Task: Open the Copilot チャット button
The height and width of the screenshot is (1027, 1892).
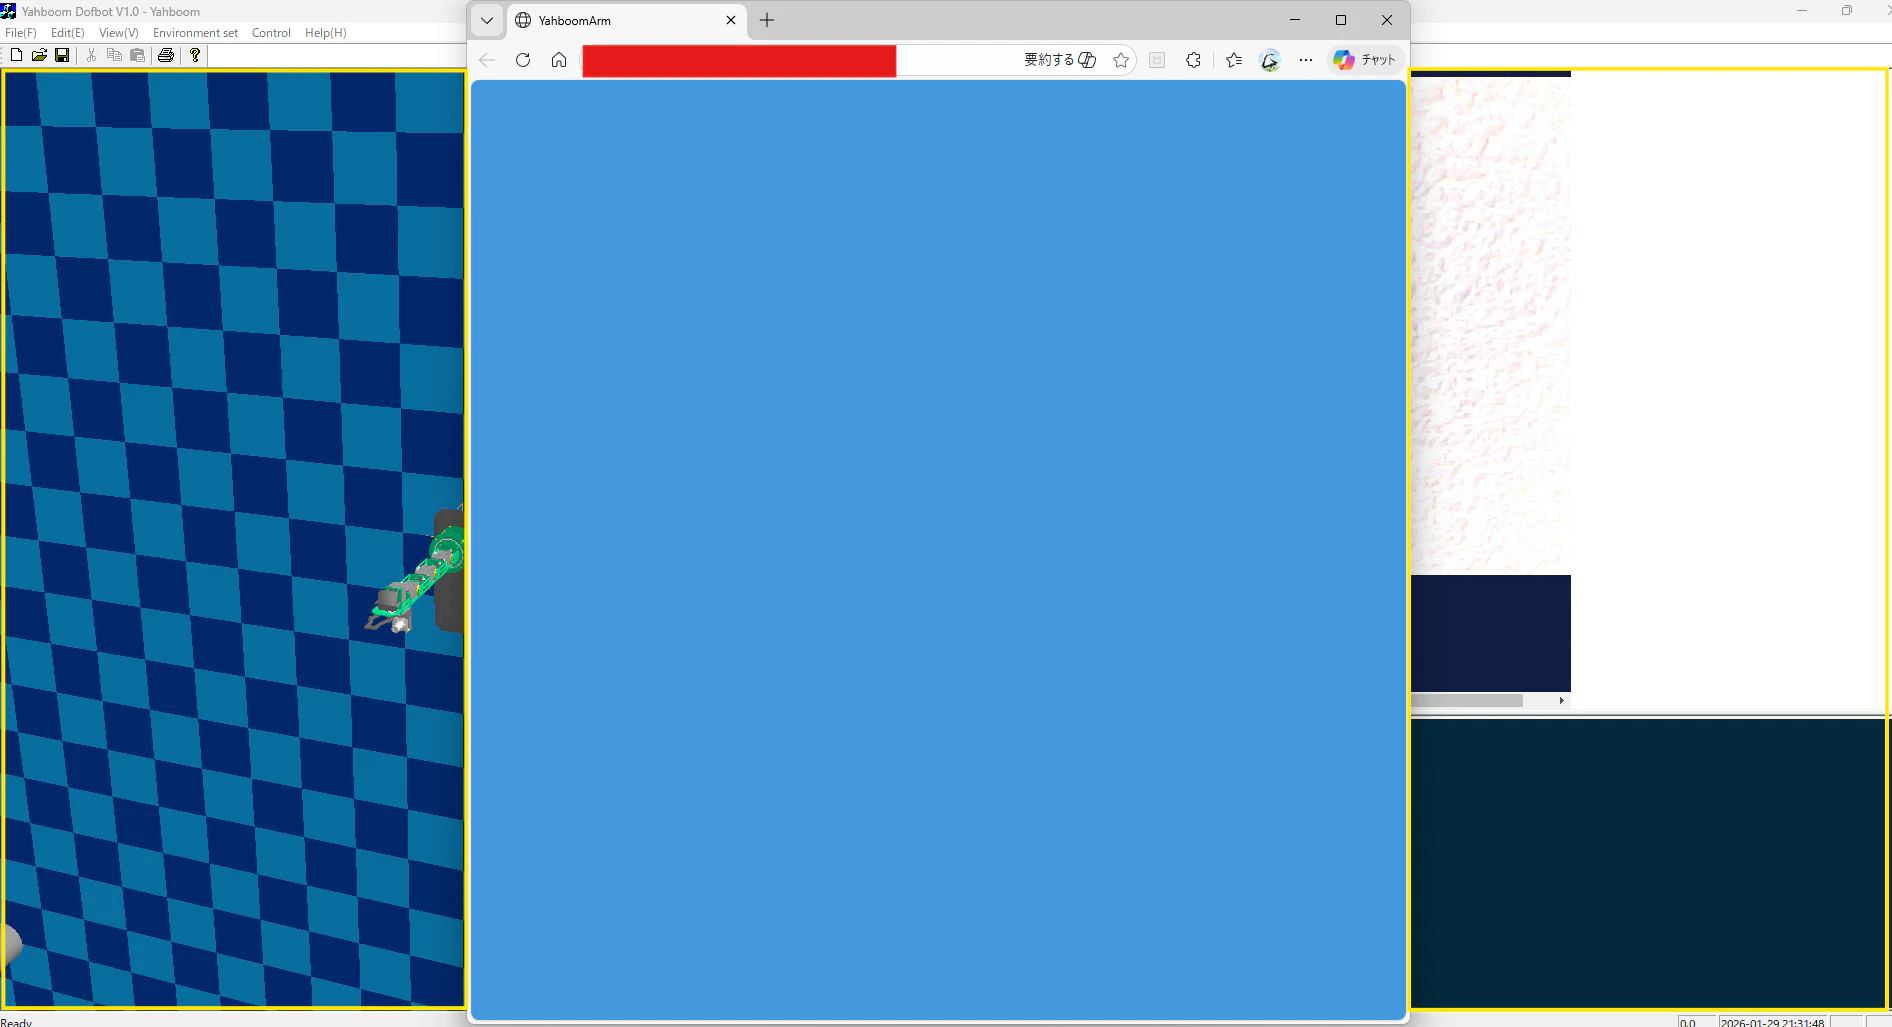Action: pyautogui.click(x=1365, y=60)
